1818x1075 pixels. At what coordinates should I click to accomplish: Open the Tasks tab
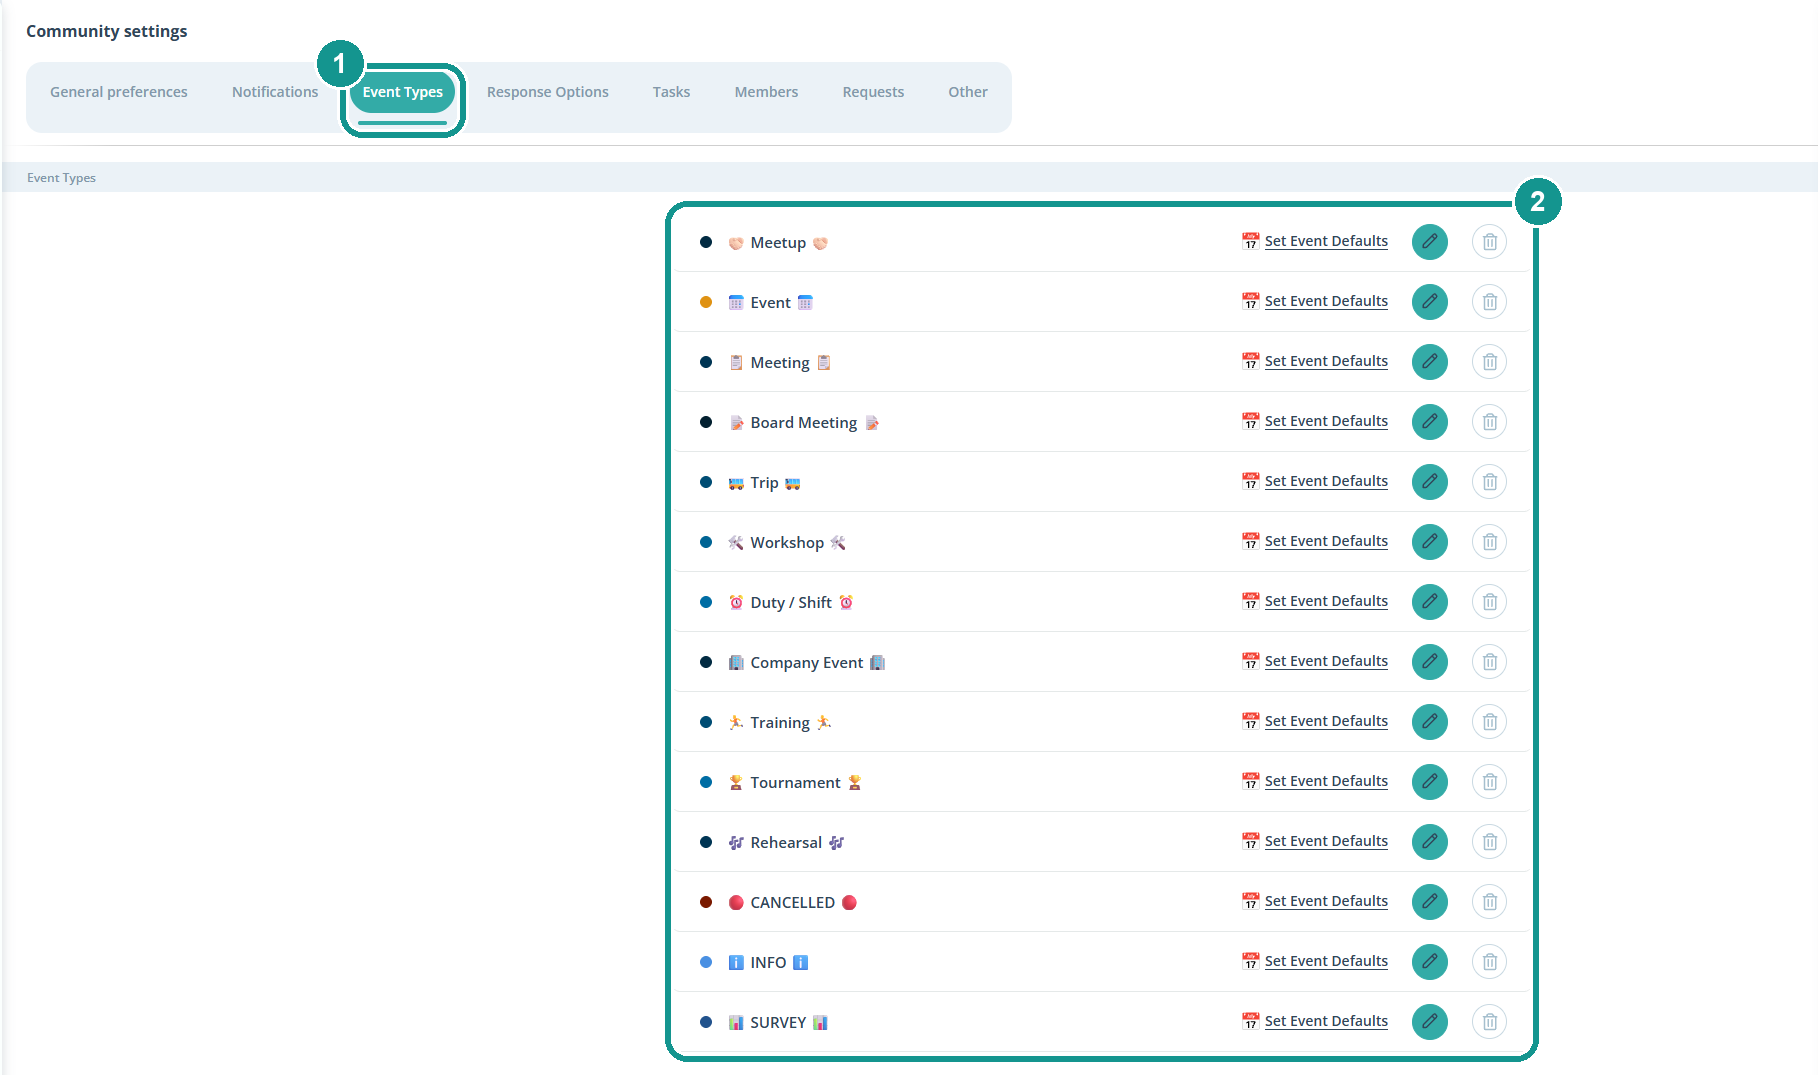point(671,92)
